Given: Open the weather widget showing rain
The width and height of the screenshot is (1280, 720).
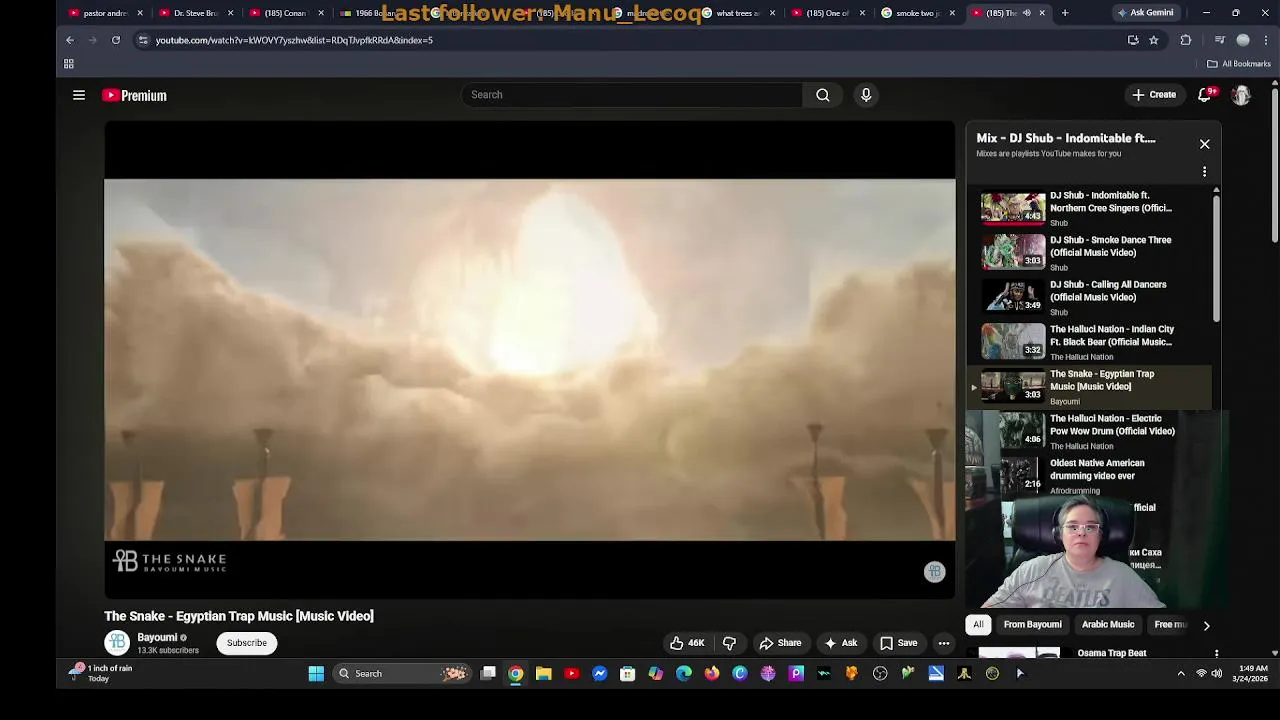Looking at the screenshot, I should (100, 674).
